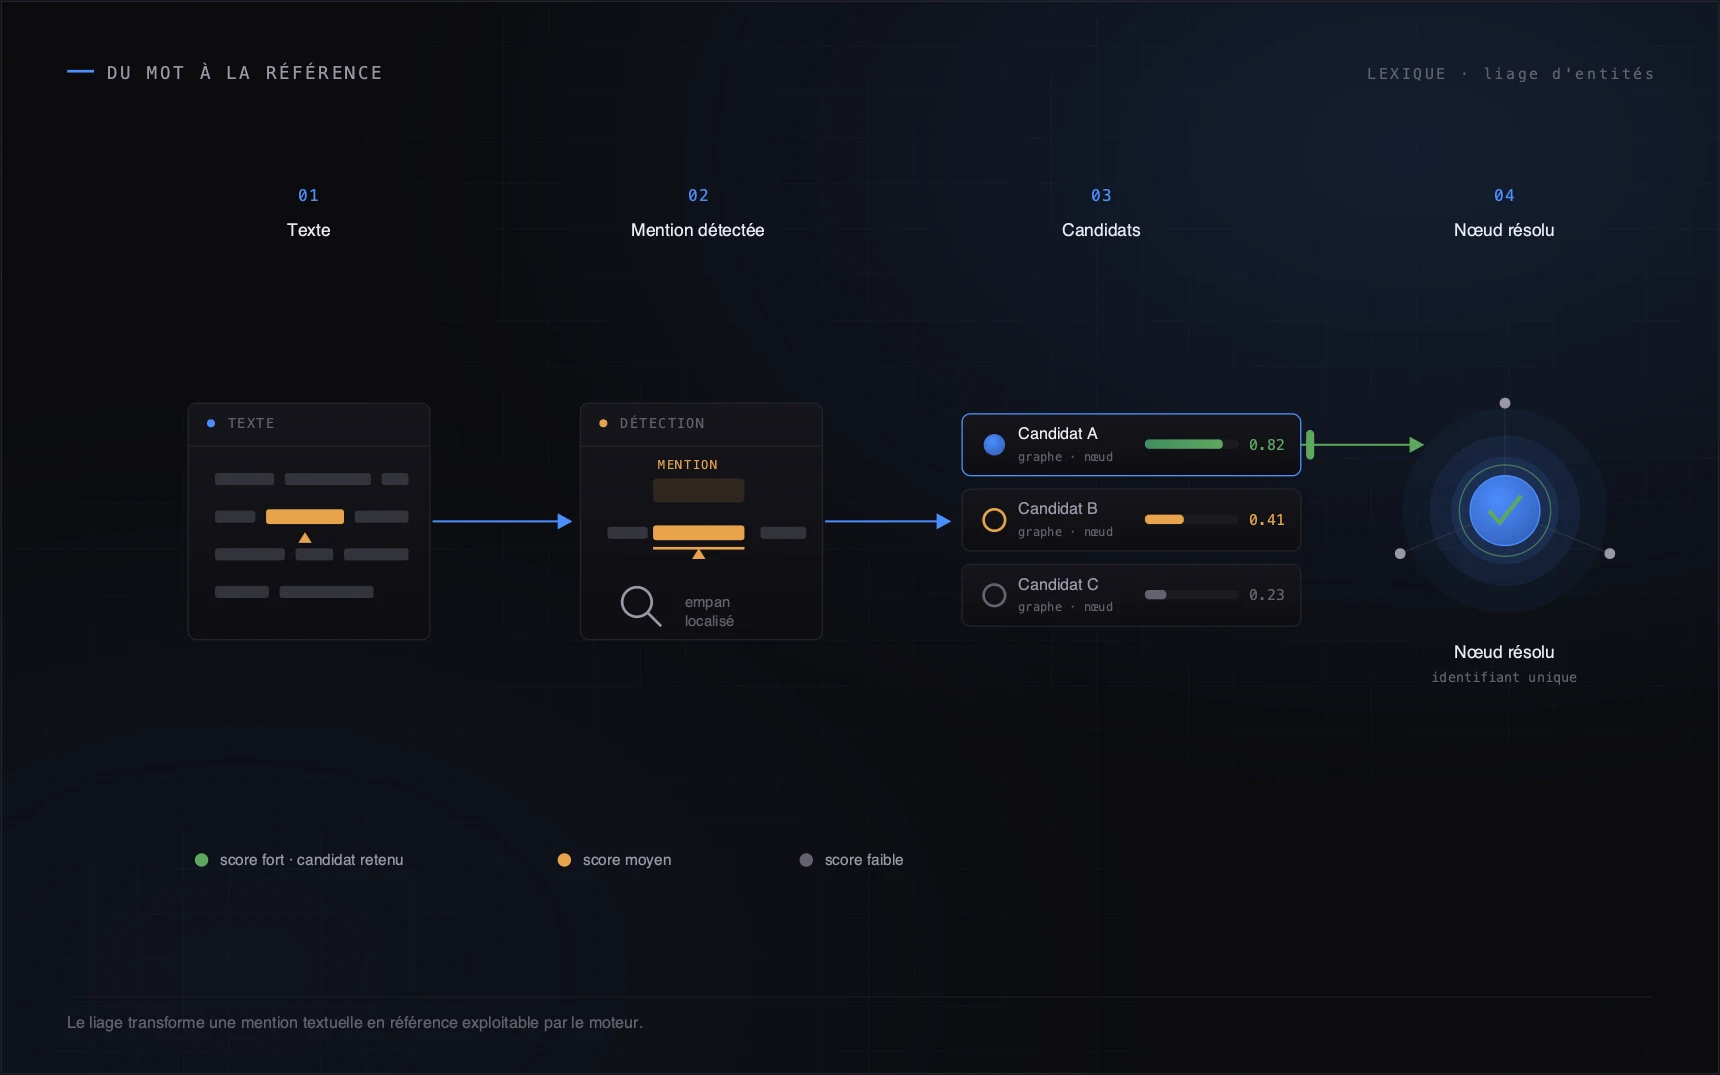
Task: Click the orange dot beside DÉTECTION header
Action: click(603, 424)
